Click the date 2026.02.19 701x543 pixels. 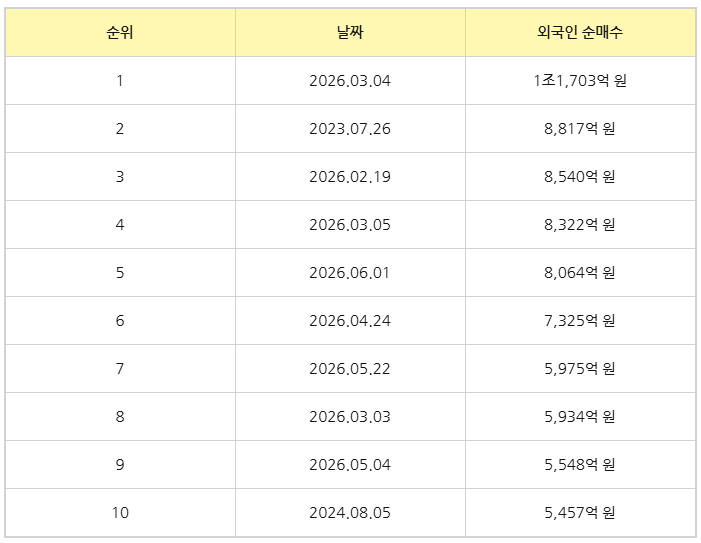(x=350, y=177)
